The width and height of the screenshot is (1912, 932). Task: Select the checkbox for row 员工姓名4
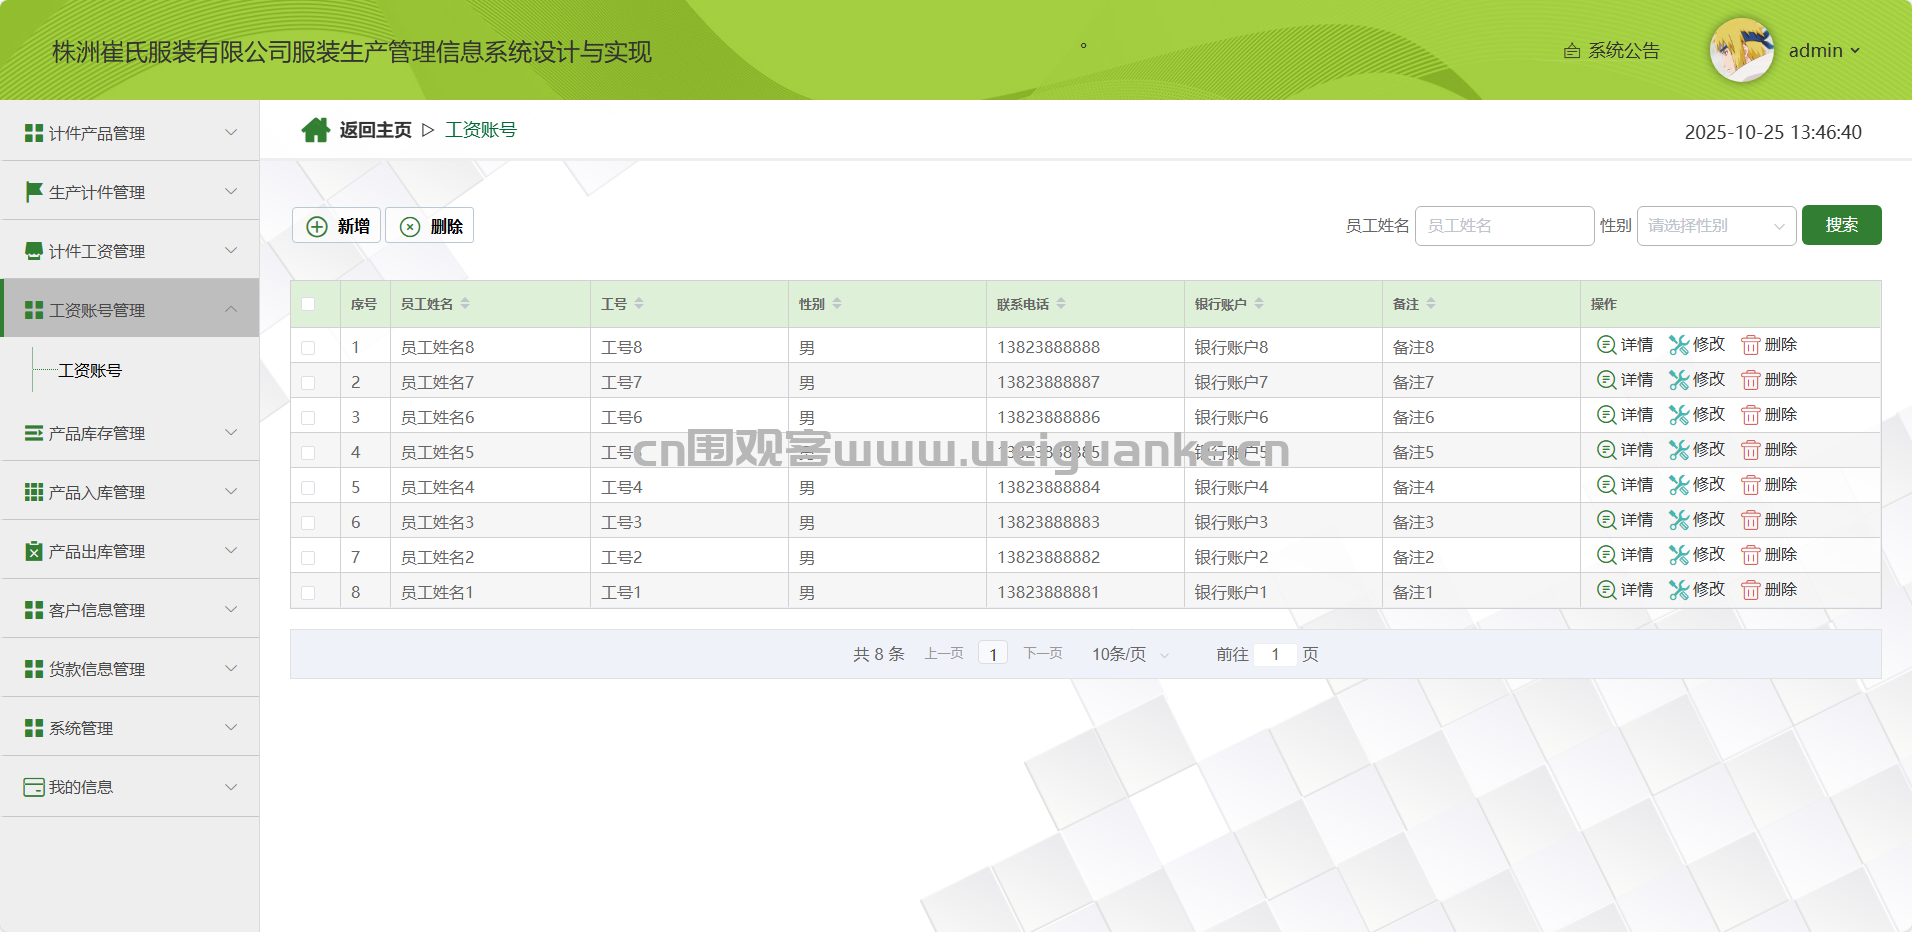click(308, 488)
